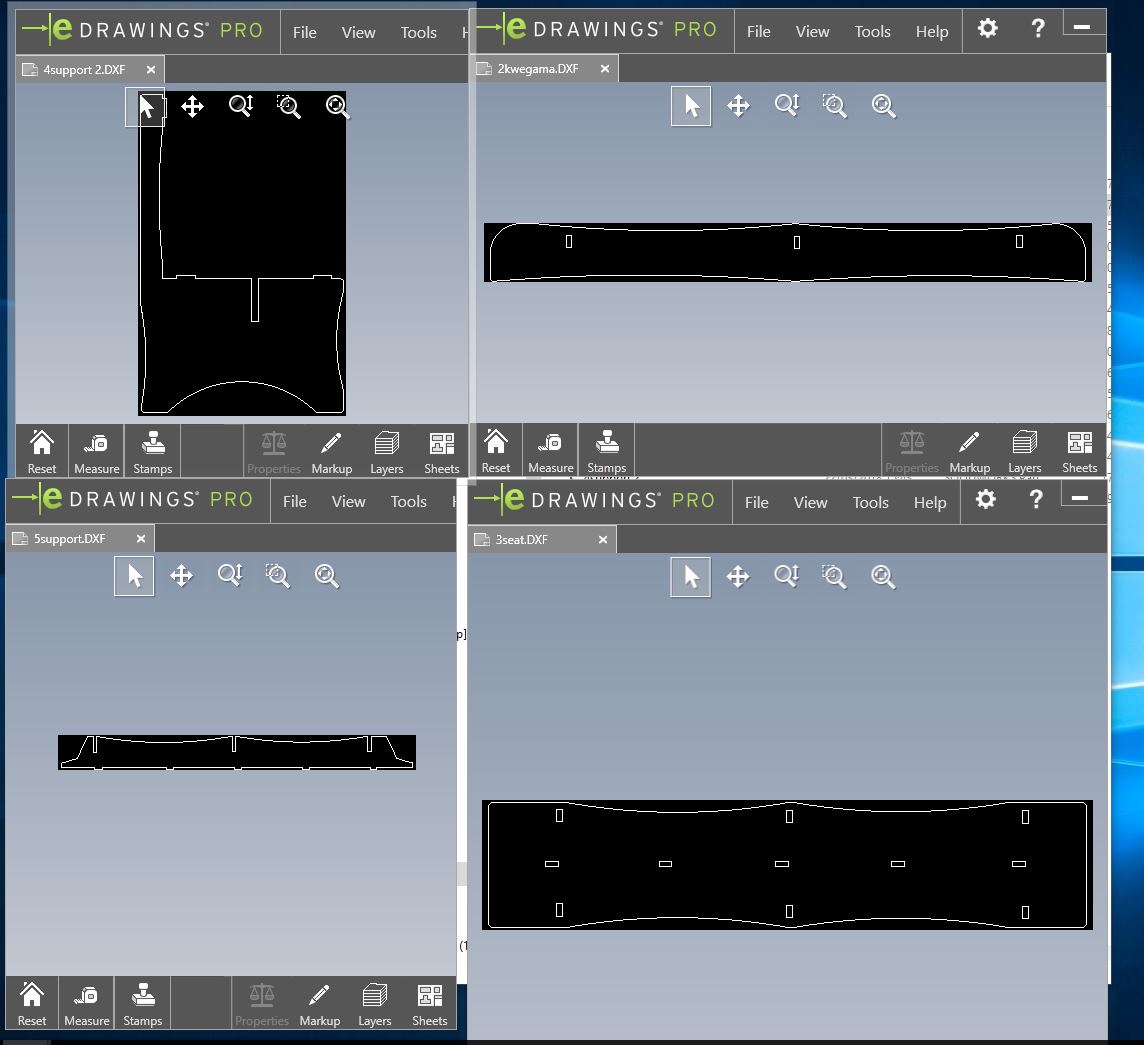Image resolution: width=1144 pixels, height=1045 pixels.
Task: Open Sheets panel in 2kwegama.DXF window
Action: [1080, 451]
